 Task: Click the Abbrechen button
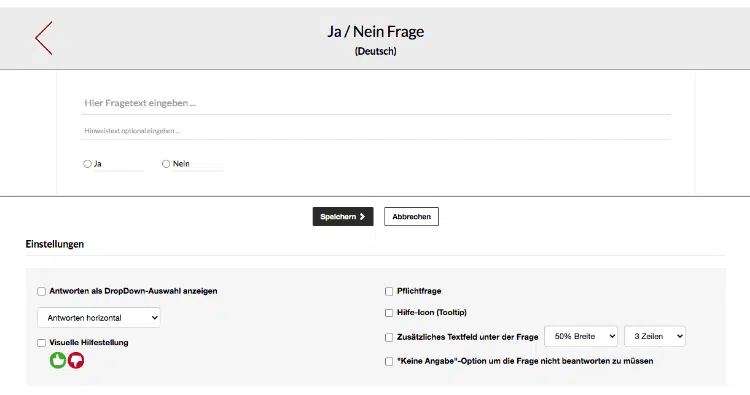pyautogui.click(x=411, y=217)
